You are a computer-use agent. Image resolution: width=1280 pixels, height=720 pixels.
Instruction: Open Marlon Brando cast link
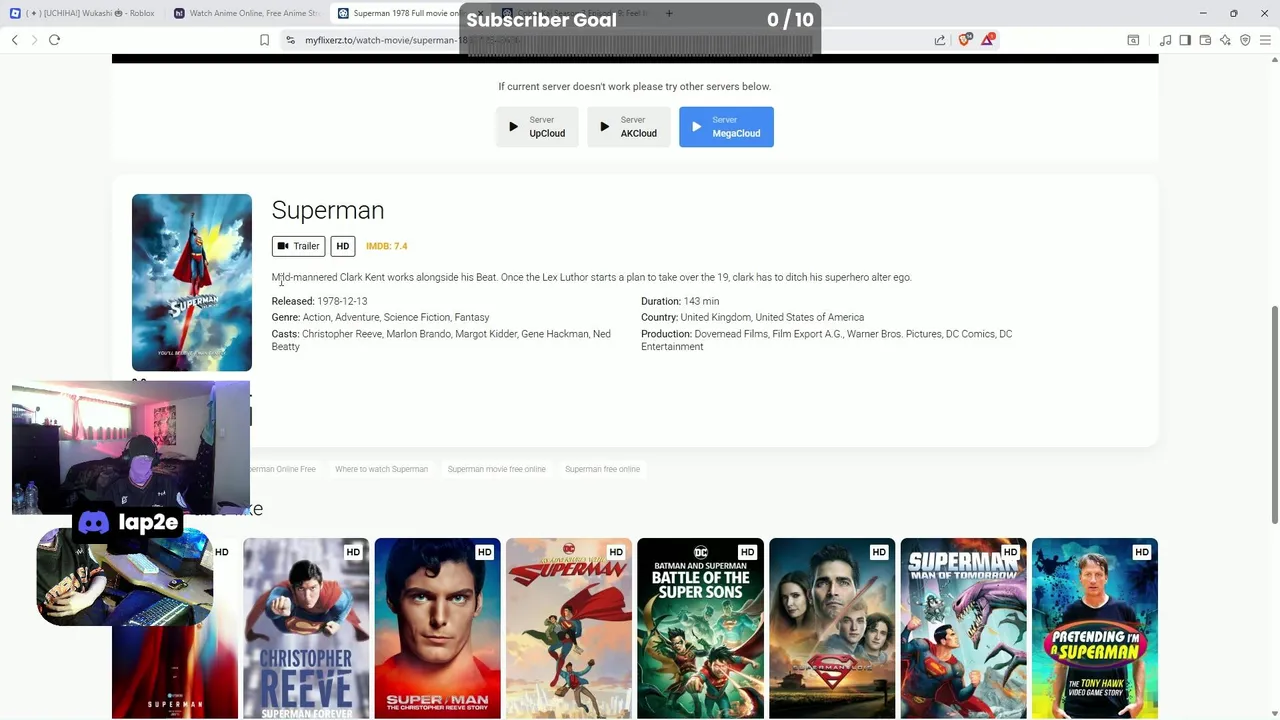tap(418, 334)
